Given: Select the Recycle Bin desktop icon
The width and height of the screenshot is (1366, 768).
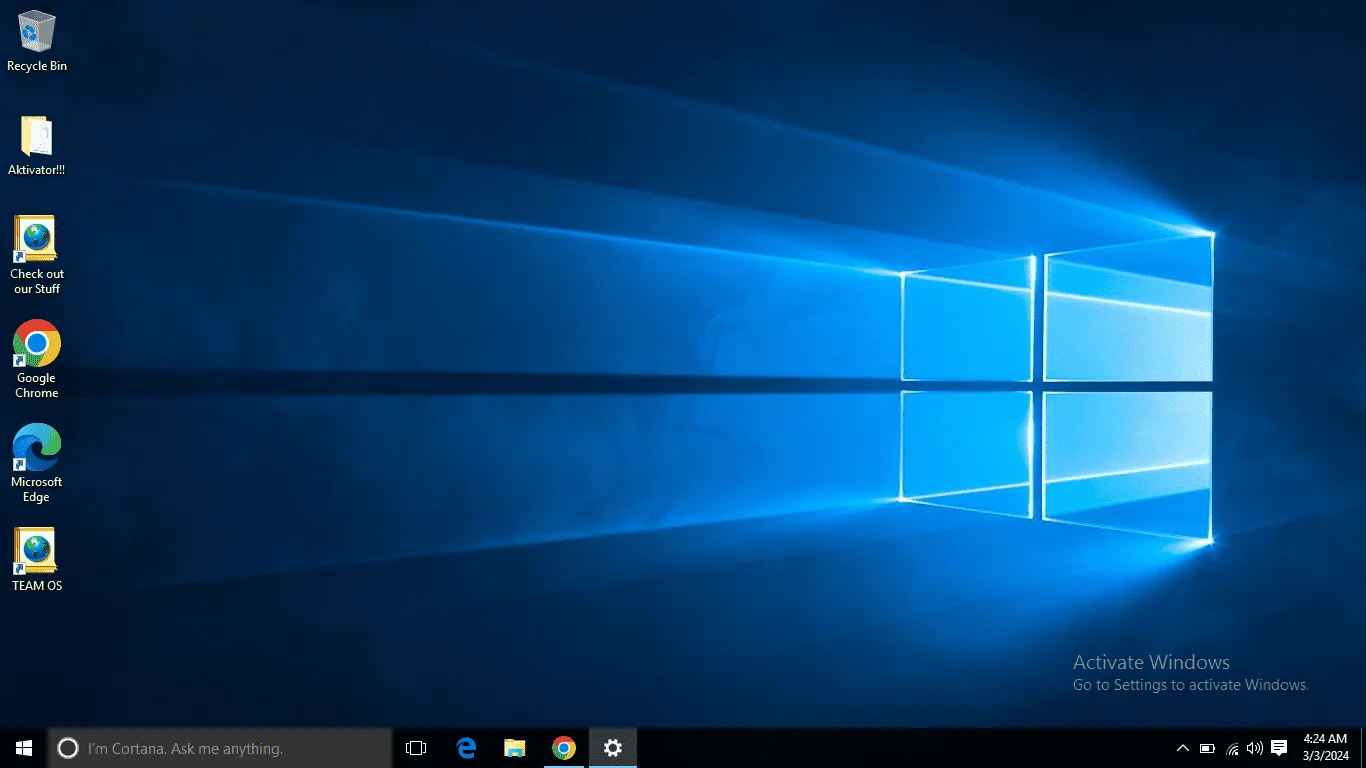Looking at the screenshot, I should coord(37,41).
